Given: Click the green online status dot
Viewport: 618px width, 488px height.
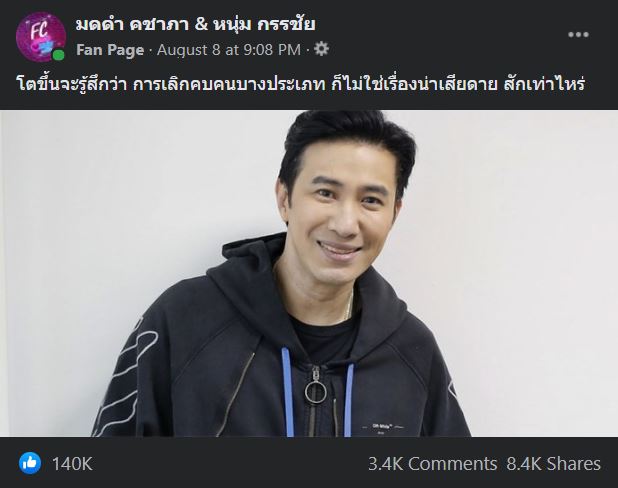Looking at the screenshot, I should tap(59, 55).
